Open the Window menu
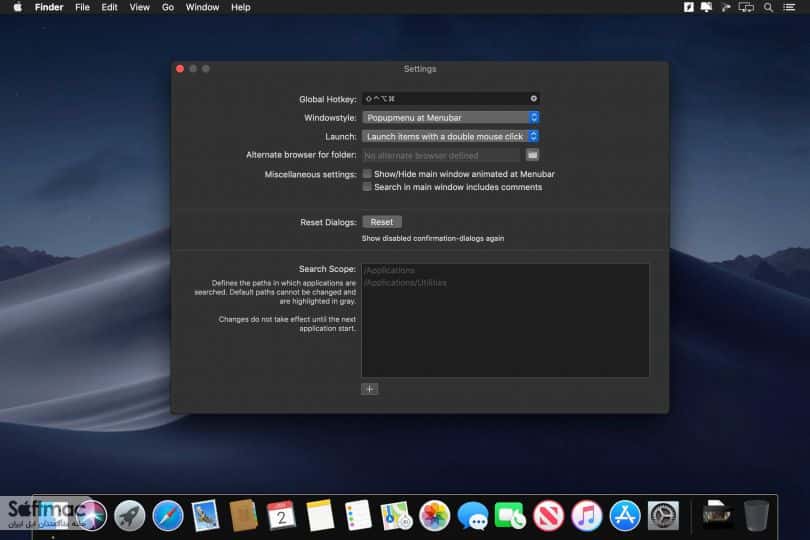Image resolution: width=810 pixels, height=540 pixels. (202, 7)
